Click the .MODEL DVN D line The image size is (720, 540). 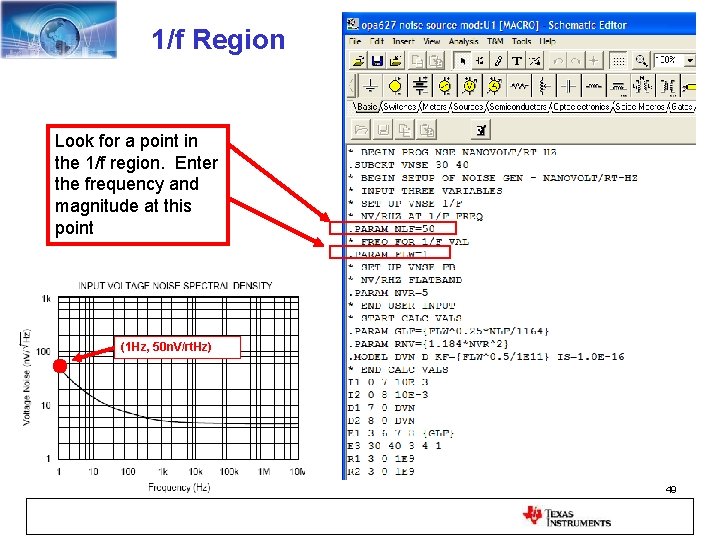(487, 356)
